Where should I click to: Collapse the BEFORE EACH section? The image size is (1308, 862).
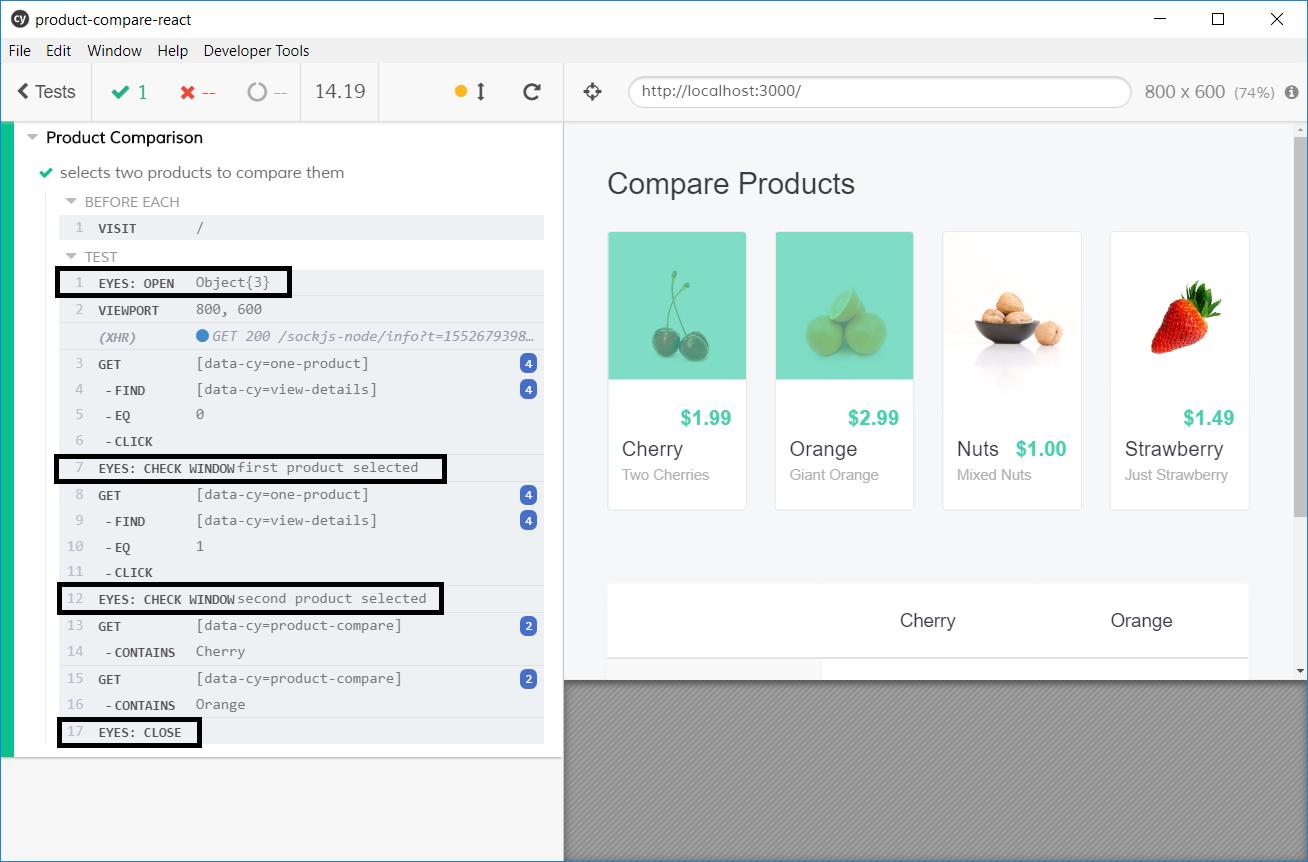pos(71,202)
